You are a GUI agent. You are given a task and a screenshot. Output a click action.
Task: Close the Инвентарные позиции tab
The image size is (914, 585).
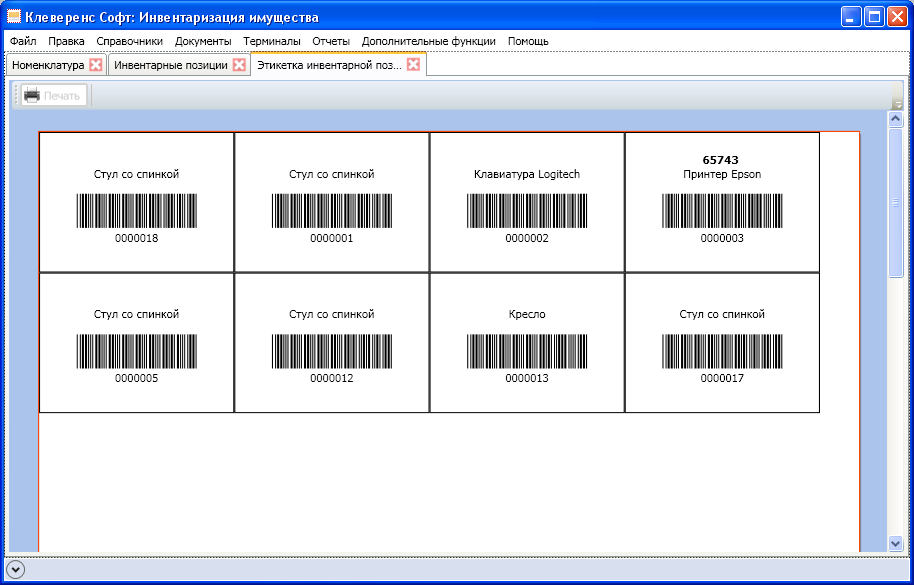(x=239, y=65)
